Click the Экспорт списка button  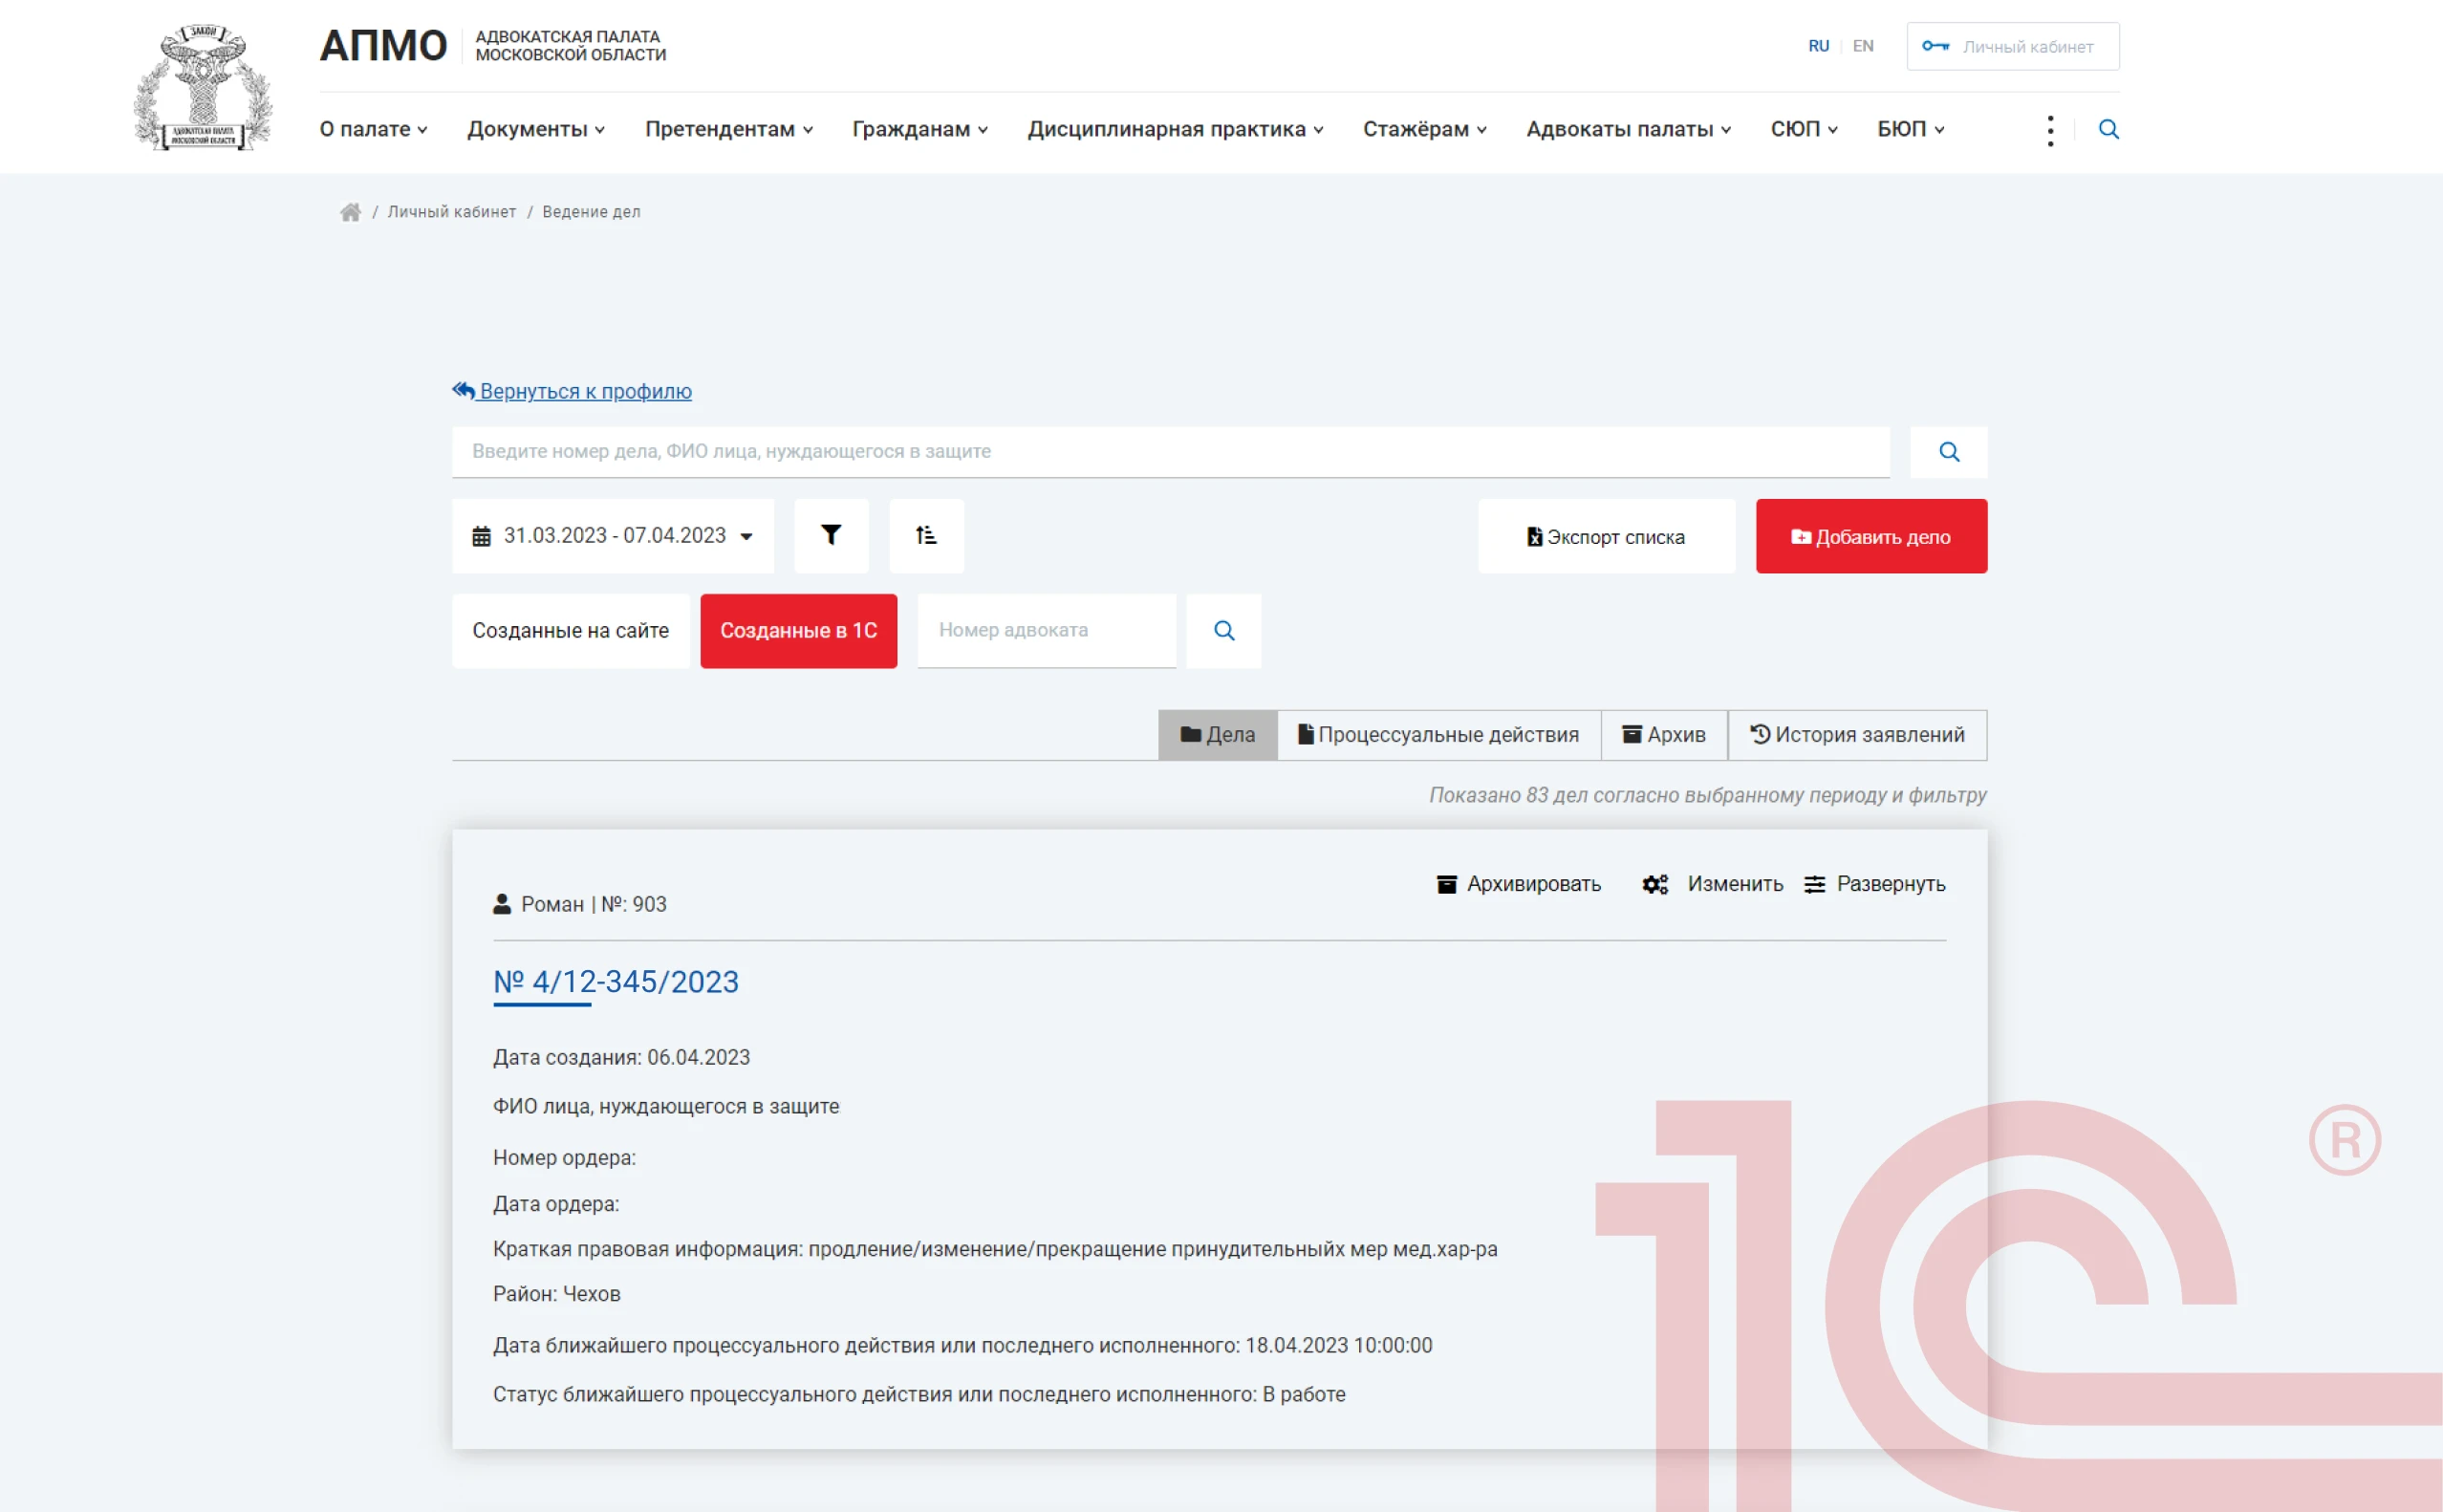tap(1606, 536)
